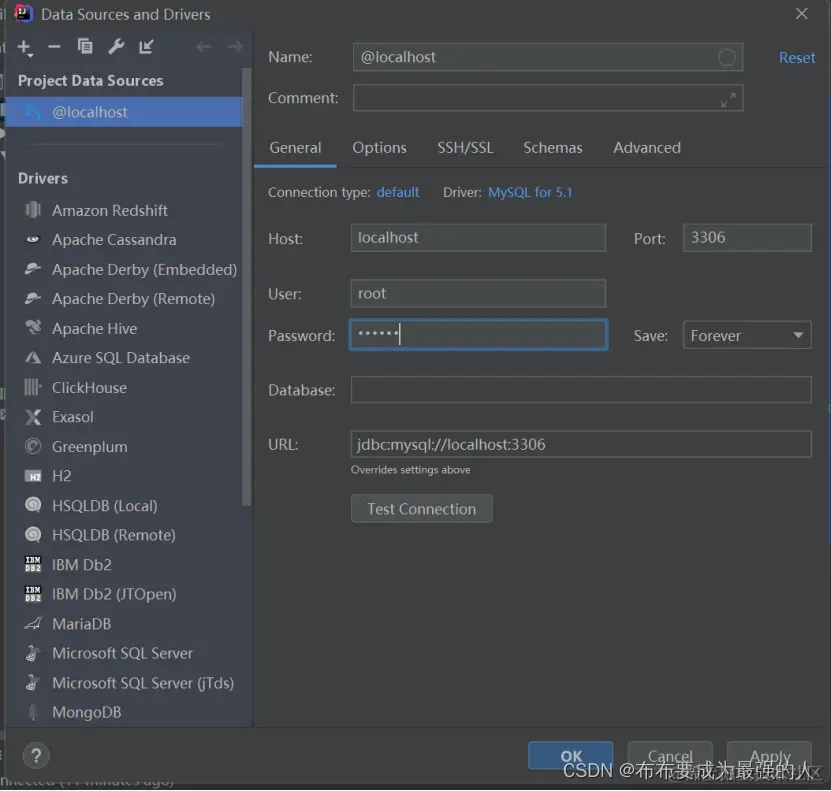831x791 pixels.
Task: Change driver via MySQL for 5.1 link
Action: pos(530,192)
